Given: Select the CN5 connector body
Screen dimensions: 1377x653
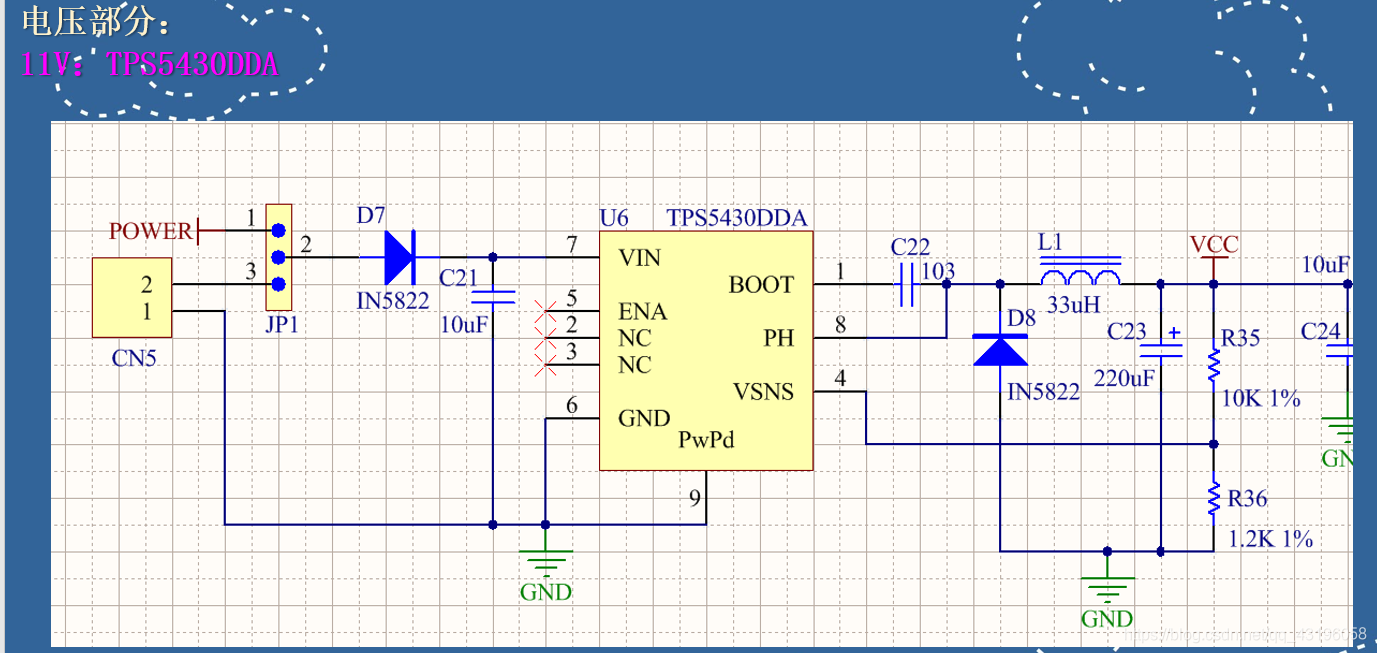Looking at the screenshot, I should (132, 298).
